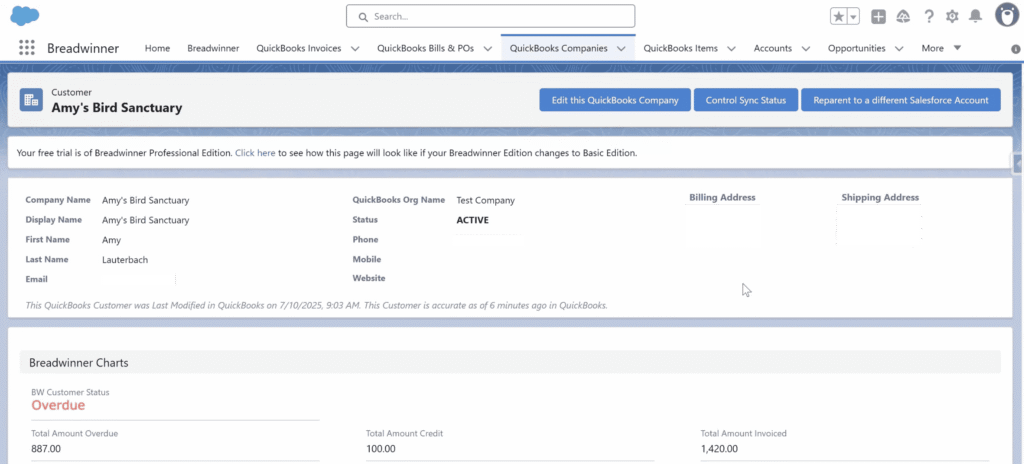Open the App Launcher grid icon
The image size is (1024, 464).
pos(27,48)
